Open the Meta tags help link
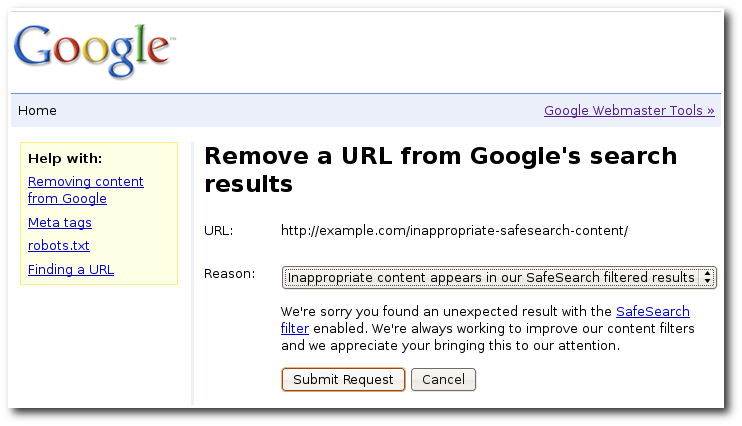Viewport: 742px width, 426px height. 60,222
